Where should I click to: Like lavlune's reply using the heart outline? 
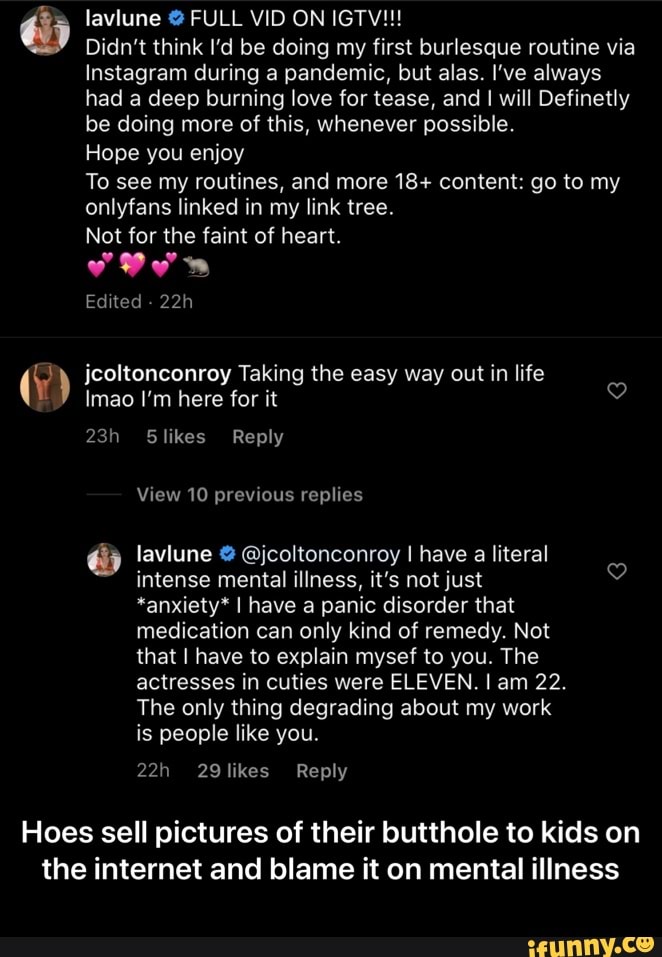click(616, 571)
